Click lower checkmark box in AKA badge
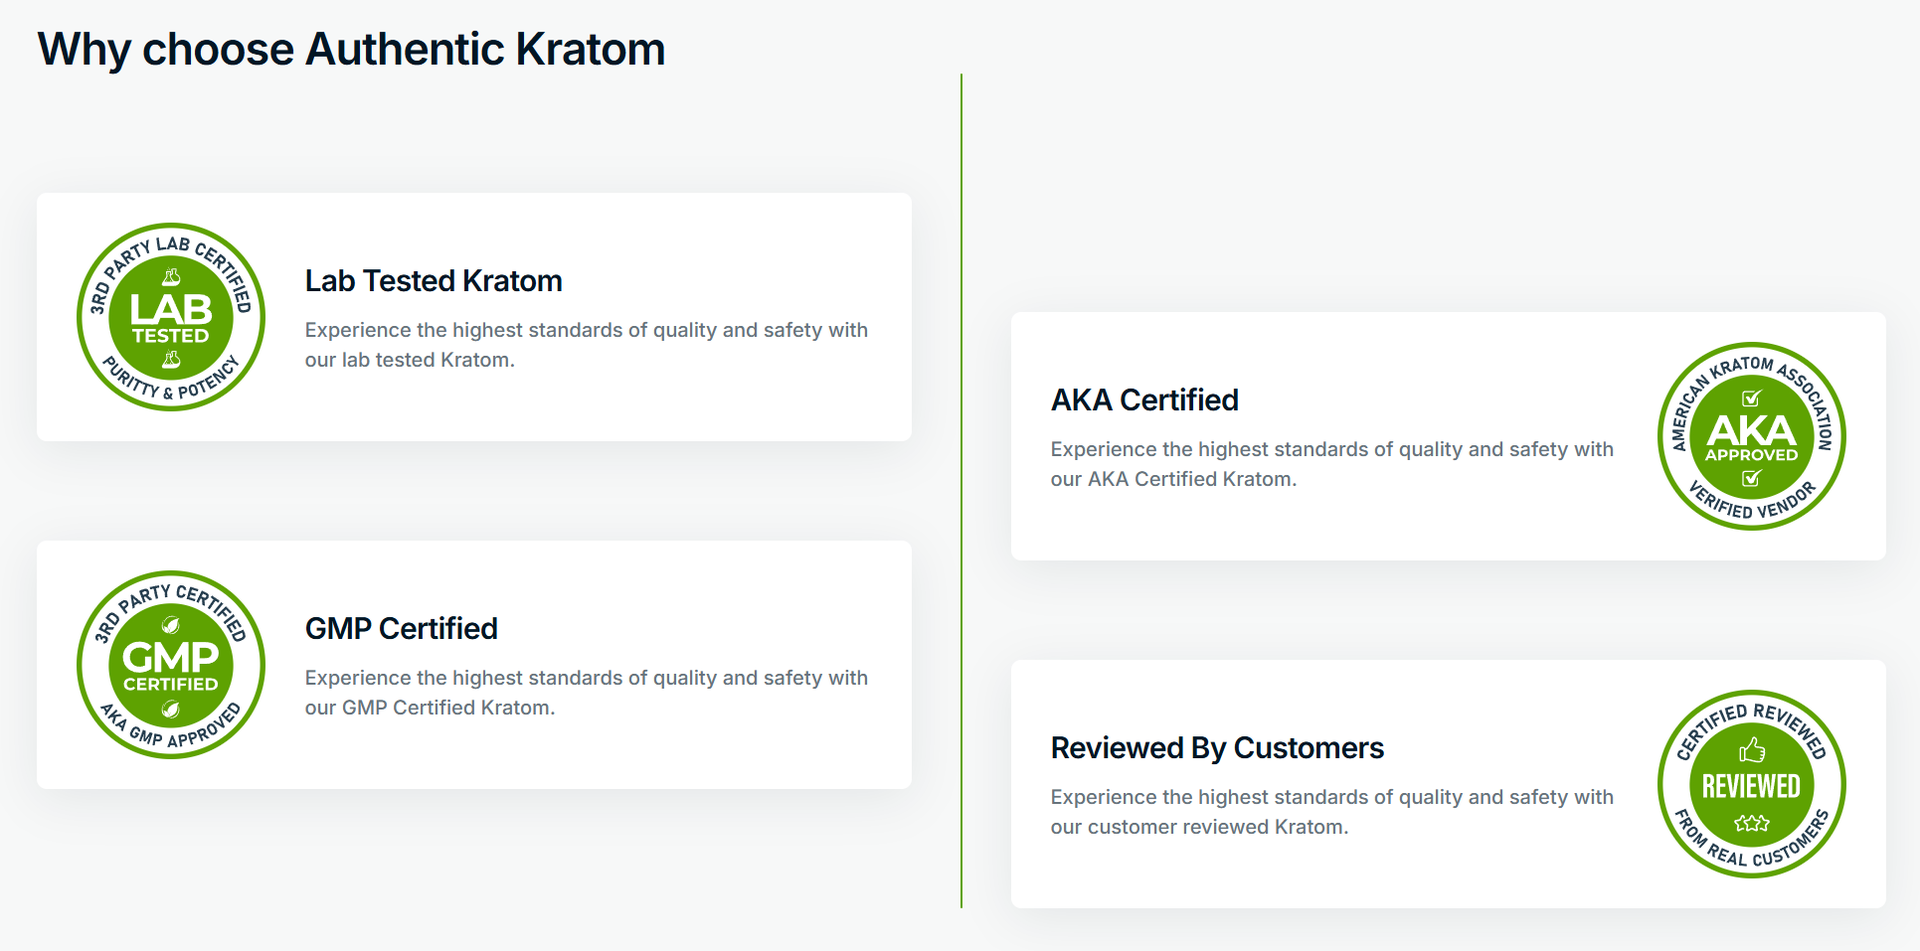The width and height of the screenshot is (1920, 951). [1751, 478]
